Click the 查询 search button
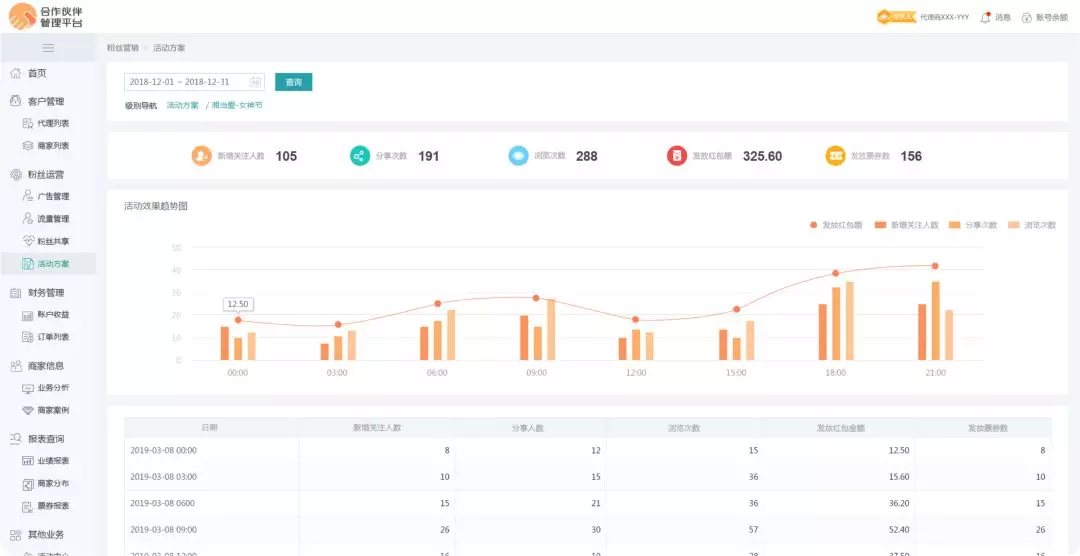Screen dimensions: 1080x556 pyautogui.click(x=293, y=82)
